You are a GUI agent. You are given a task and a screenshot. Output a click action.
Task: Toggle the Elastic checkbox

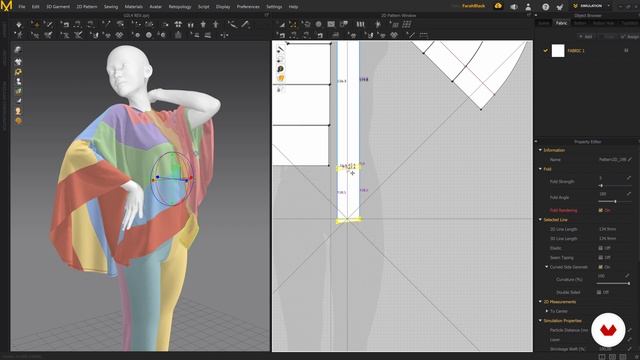pos(600,248)
